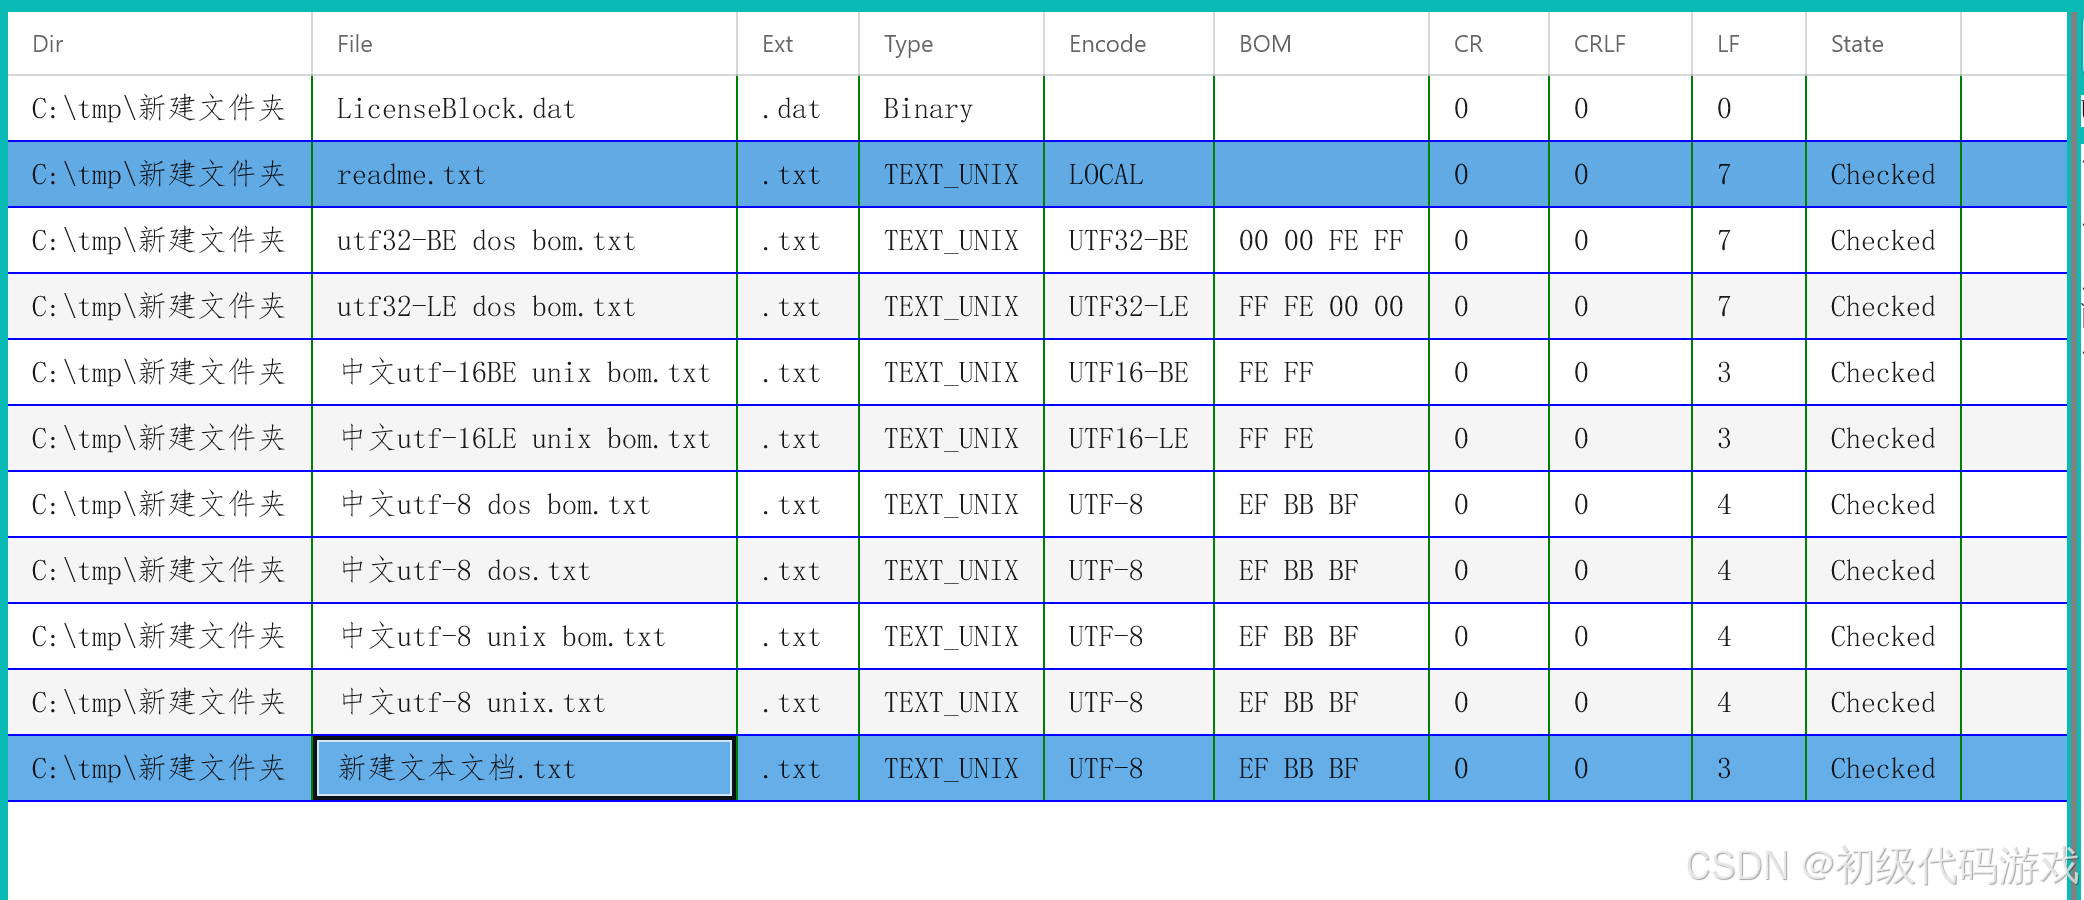This screenshot has width=2084, height=900.
Task: Click the State column header
Action: pyautogui.click(x=1855, y=44)
